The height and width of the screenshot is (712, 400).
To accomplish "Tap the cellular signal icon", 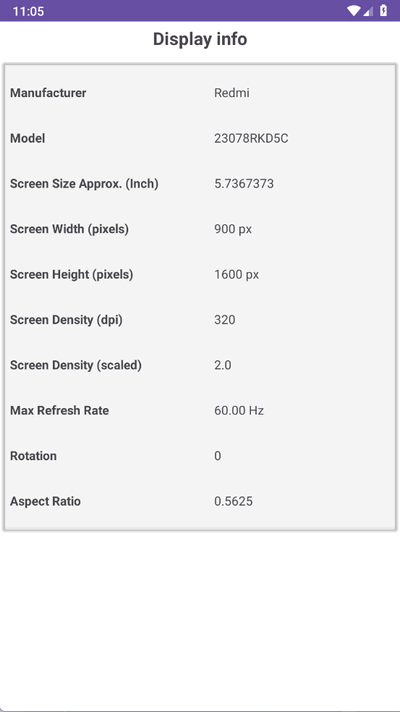I will (x=368, y=11).
